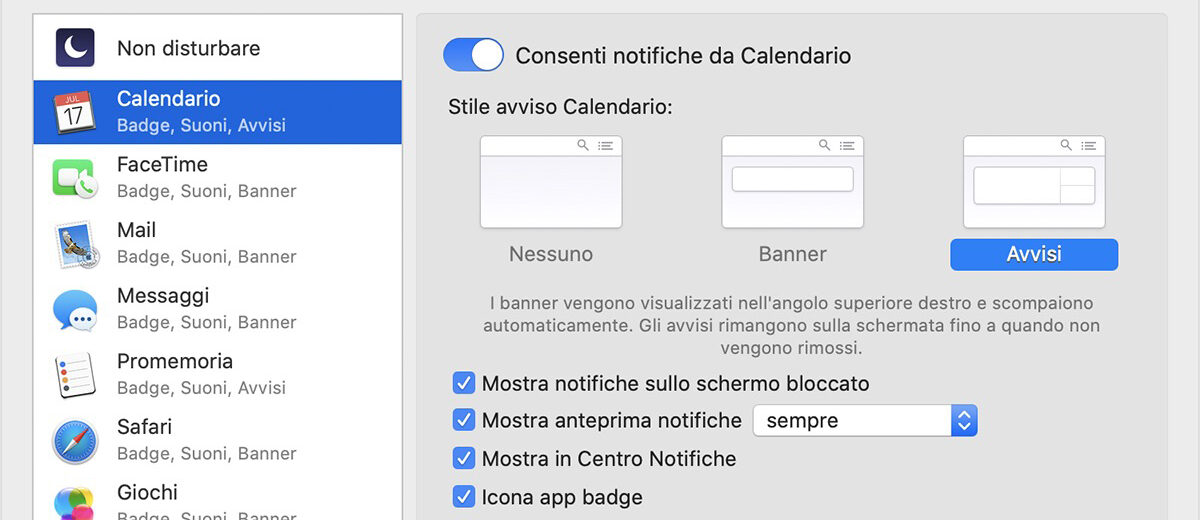Viewport: 1200px width, 520px height.
Task: Choose the Messaggi speech bubble icon
Action: tap(75, 310)
